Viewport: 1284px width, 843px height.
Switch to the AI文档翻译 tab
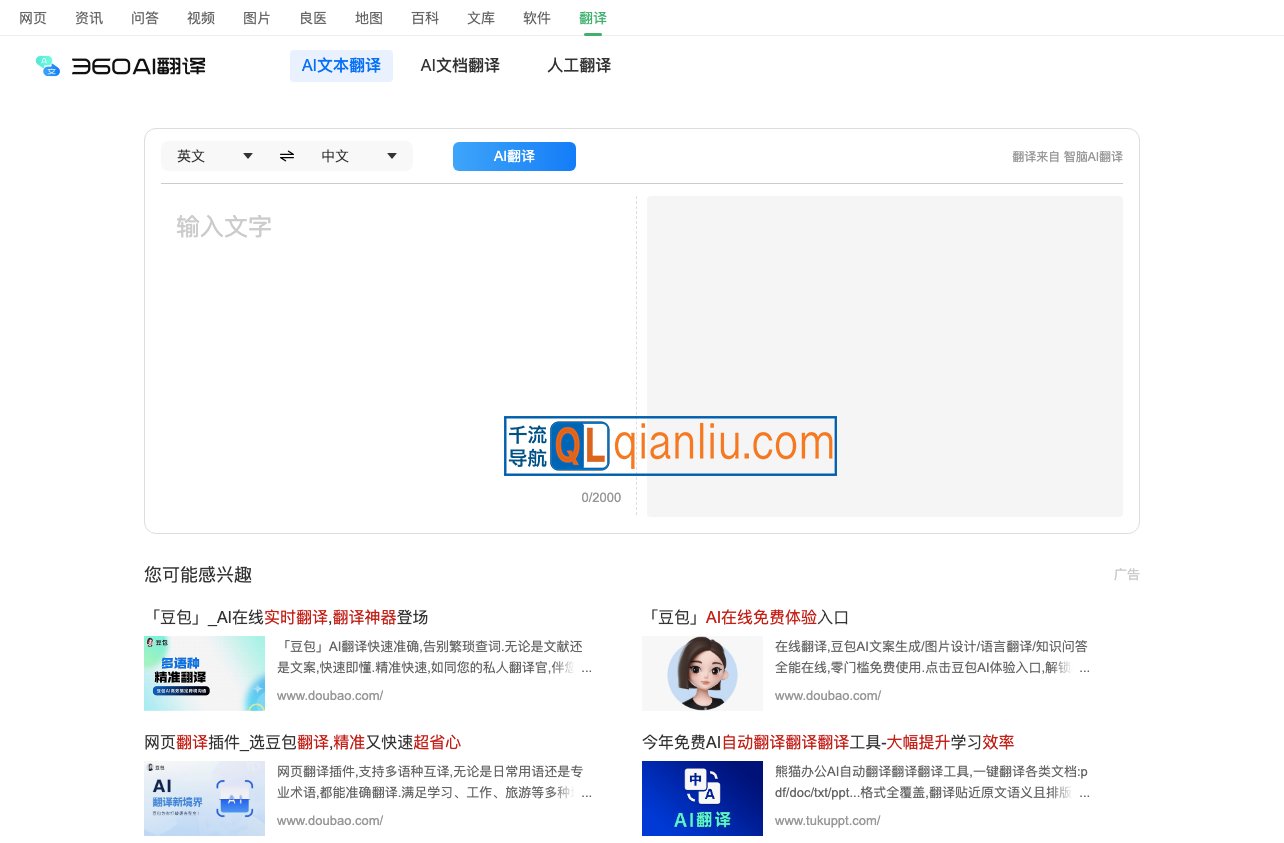459,65
